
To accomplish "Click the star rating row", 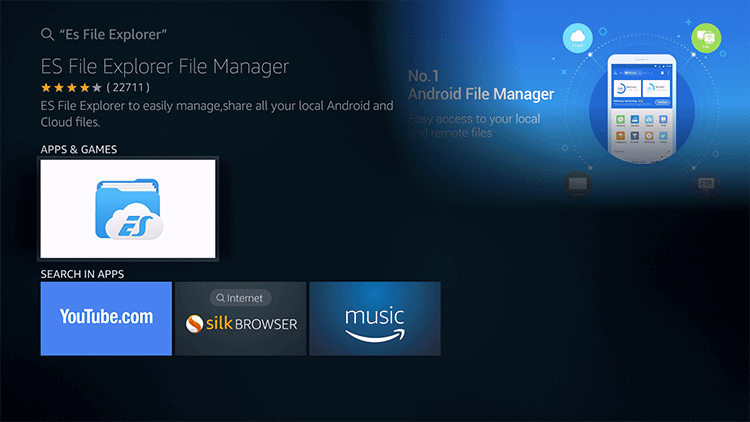I will tap(71, 88).
